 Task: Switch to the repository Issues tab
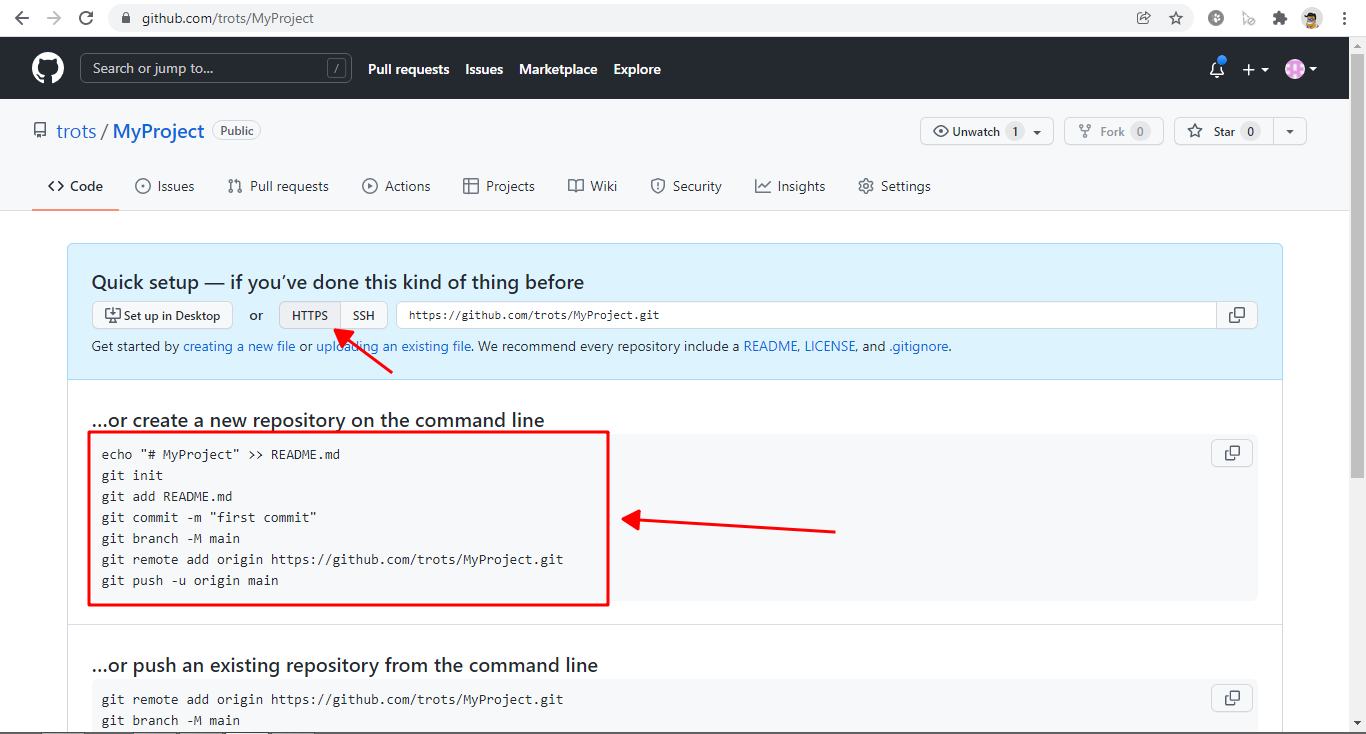(x=165, y=186)
